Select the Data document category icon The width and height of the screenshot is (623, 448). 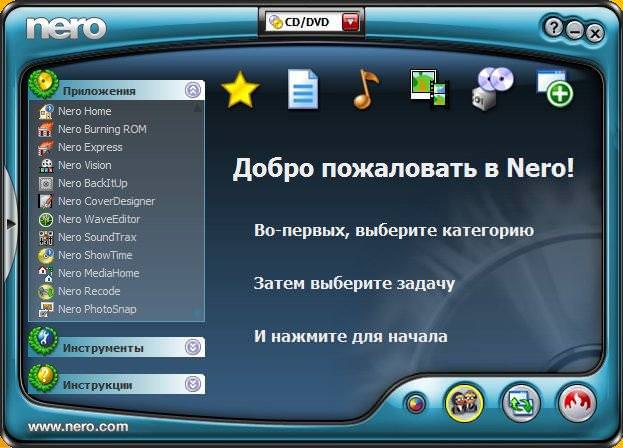(303, 89)
